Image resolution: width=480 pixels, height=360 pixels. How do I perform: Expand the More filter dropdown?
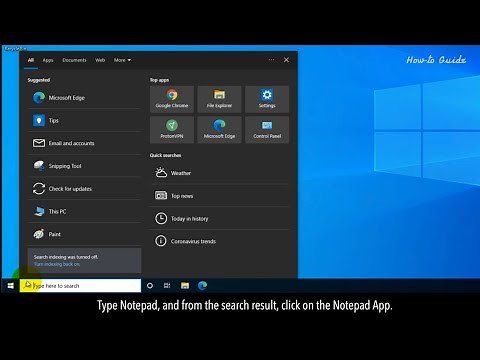click(122, 60)
